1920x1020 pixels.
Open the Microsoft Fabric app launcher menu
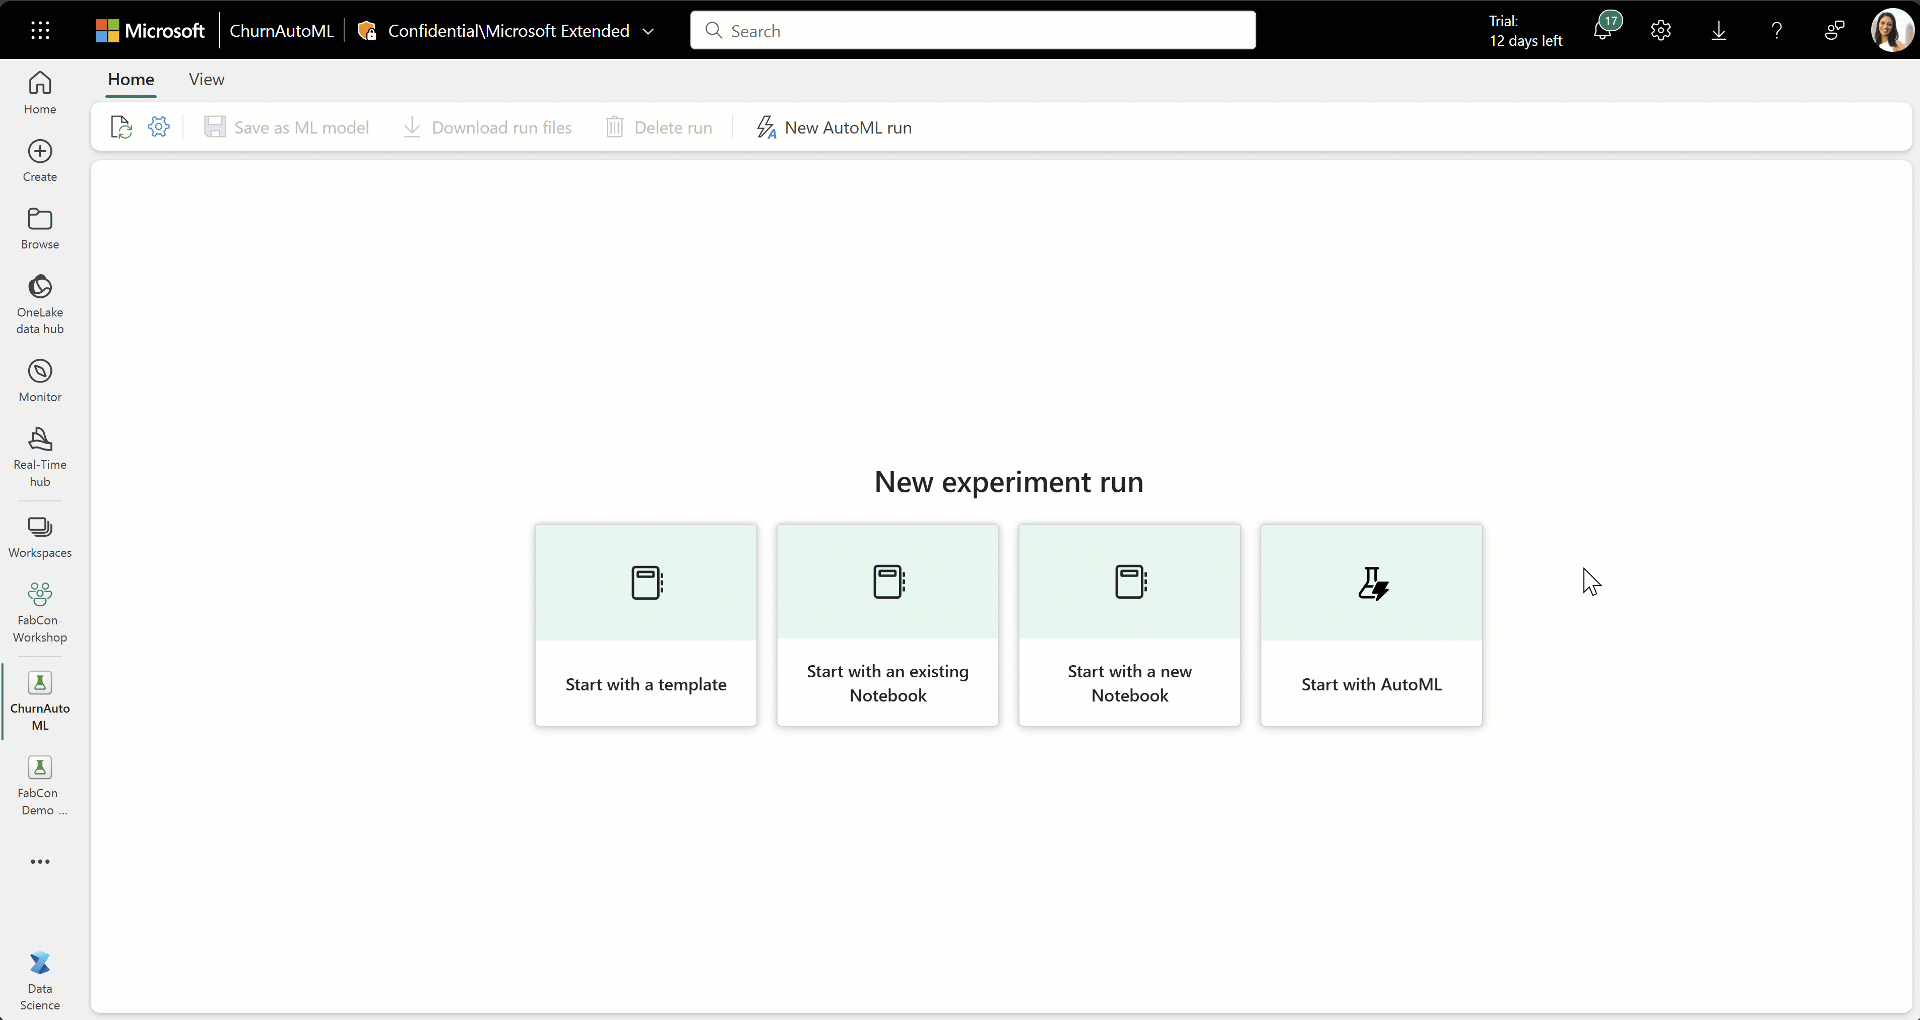tap(40, 30)
